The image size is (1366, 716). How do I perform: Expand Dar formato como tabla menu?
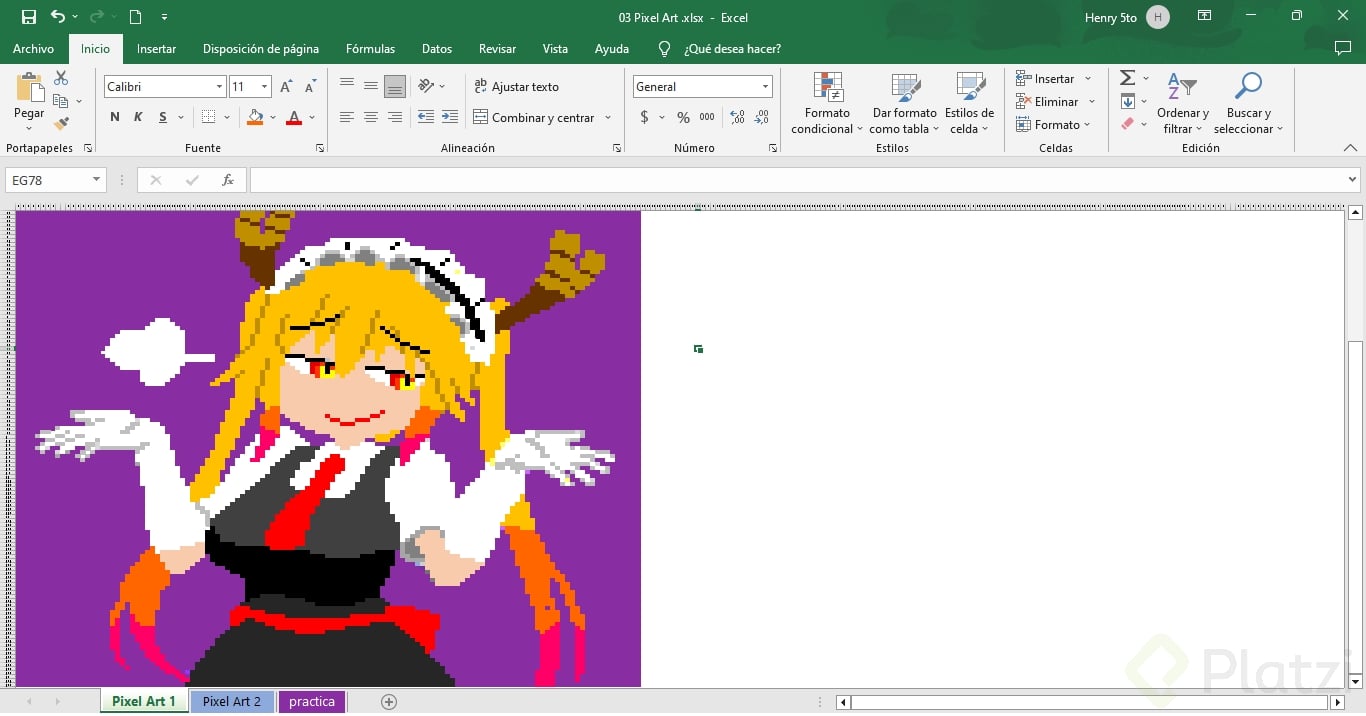point(905,103)
